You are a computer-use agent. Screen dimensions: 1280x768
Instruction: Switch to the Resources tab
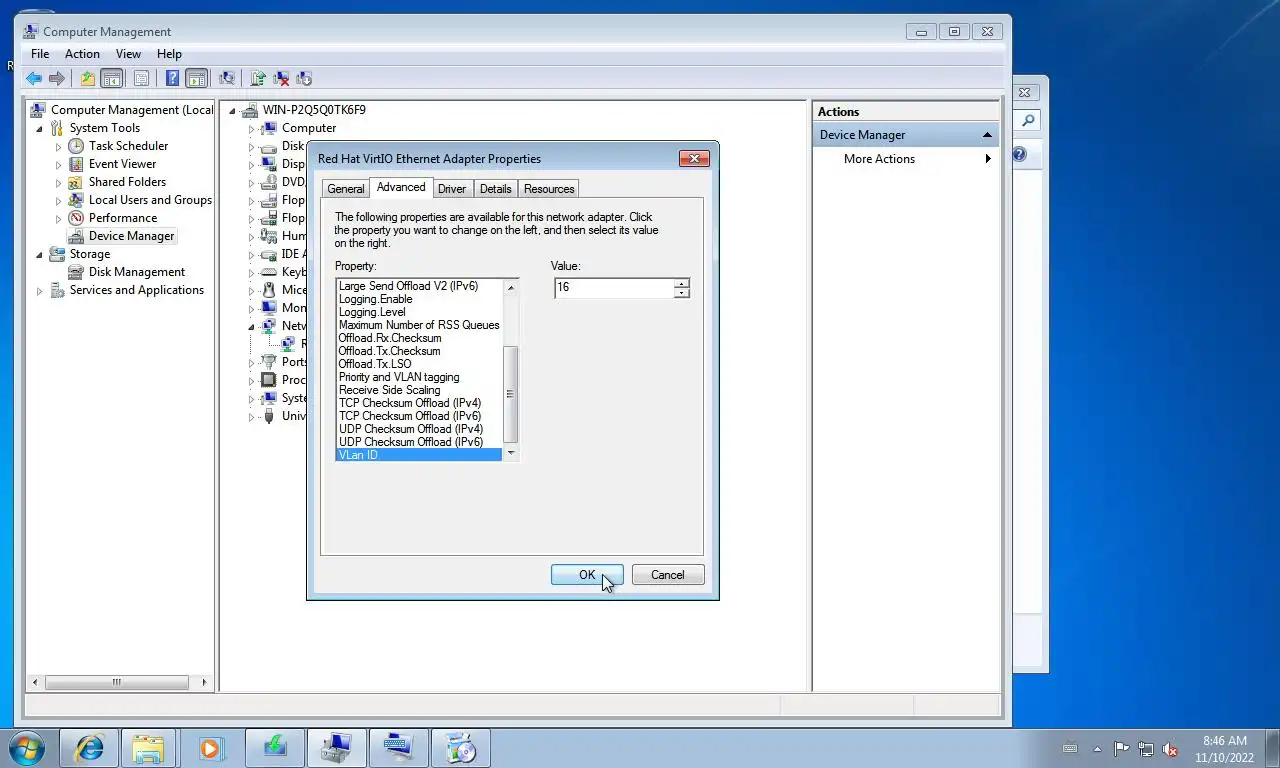point(549,189)
